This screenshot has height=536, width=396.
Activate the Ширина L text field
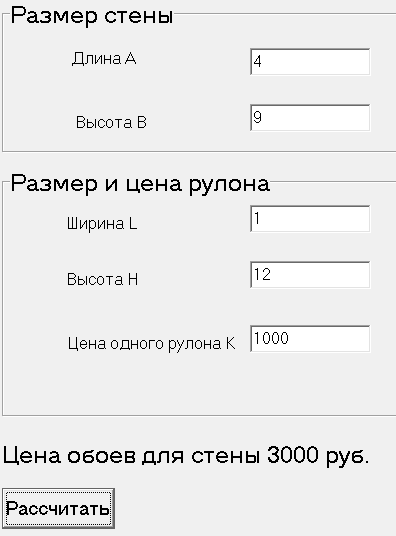(310, 219)
